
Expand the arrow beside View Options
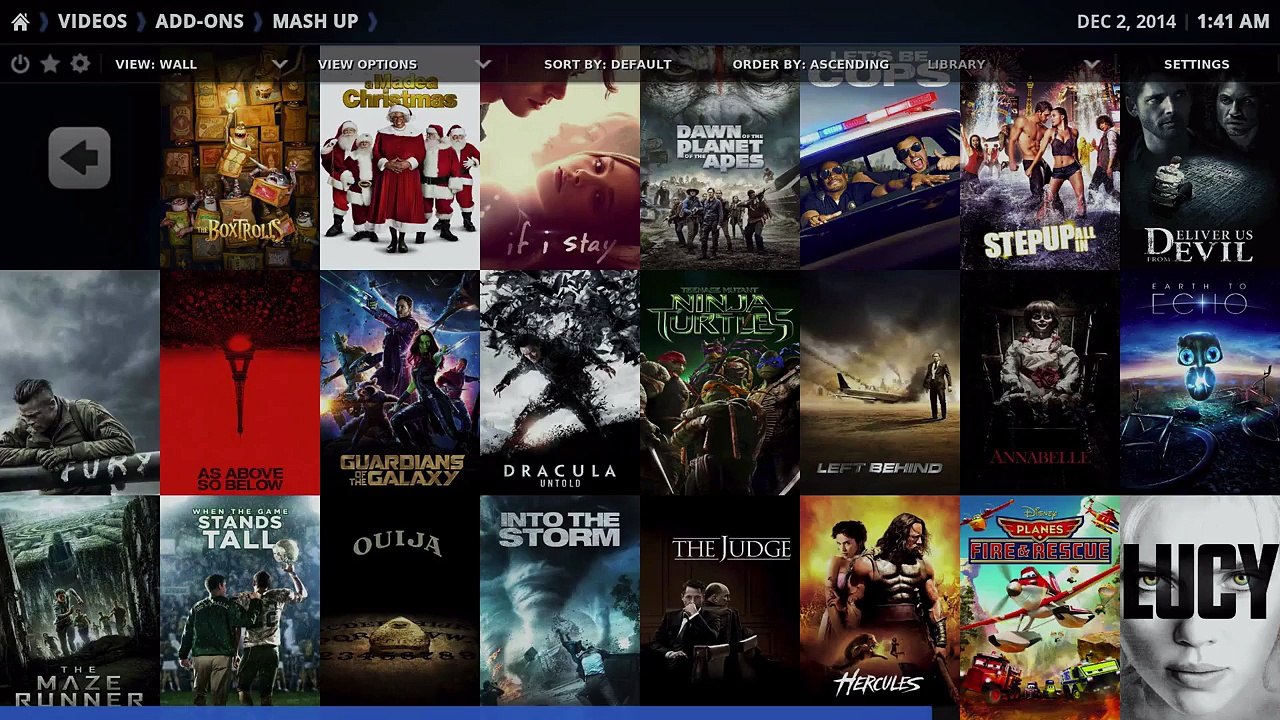(484, 64)
